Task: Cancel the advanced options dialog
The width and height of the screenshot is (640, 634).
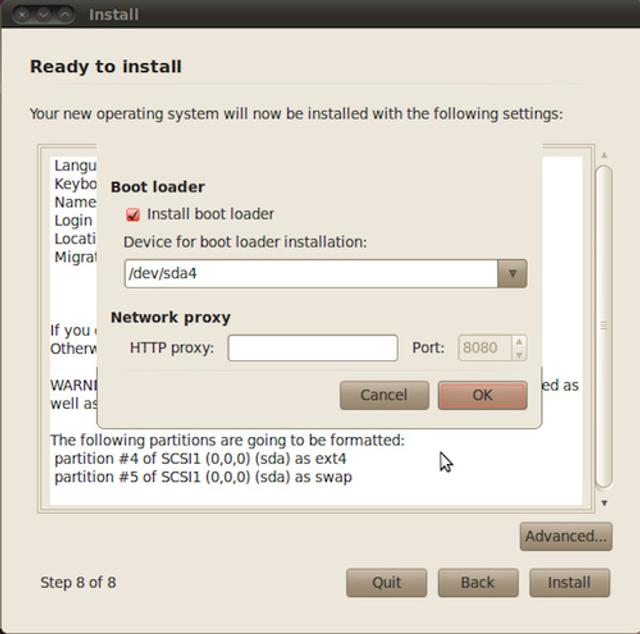Action: [x=384, y=395]
